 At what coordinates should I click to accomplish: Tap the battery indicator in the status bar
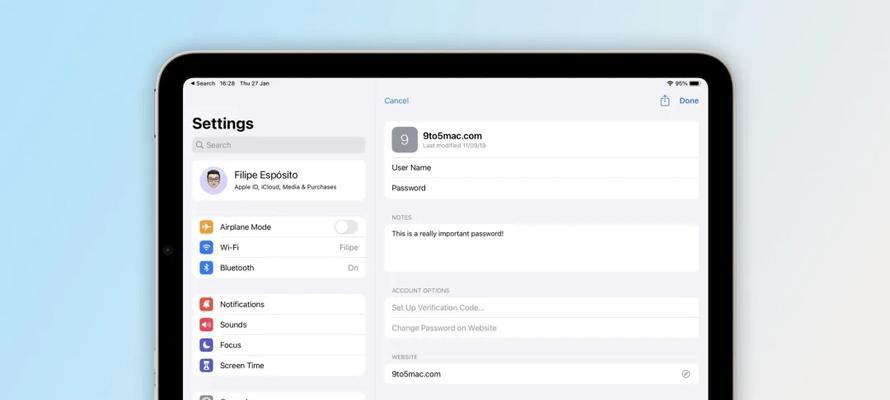(x=694, y=83)
